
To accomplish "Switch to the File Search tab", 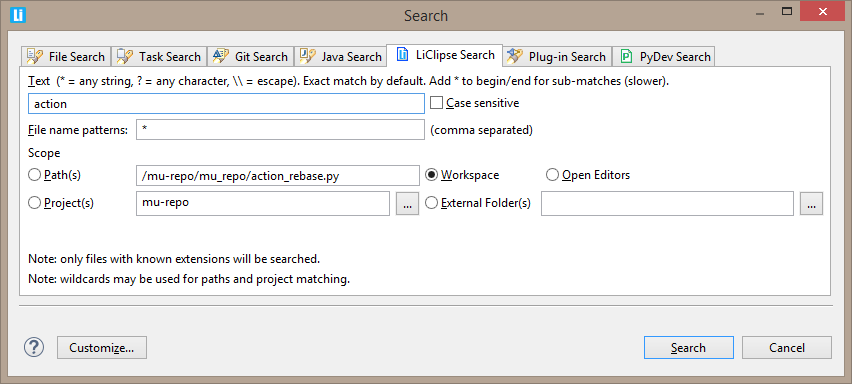I will point(66,56).
